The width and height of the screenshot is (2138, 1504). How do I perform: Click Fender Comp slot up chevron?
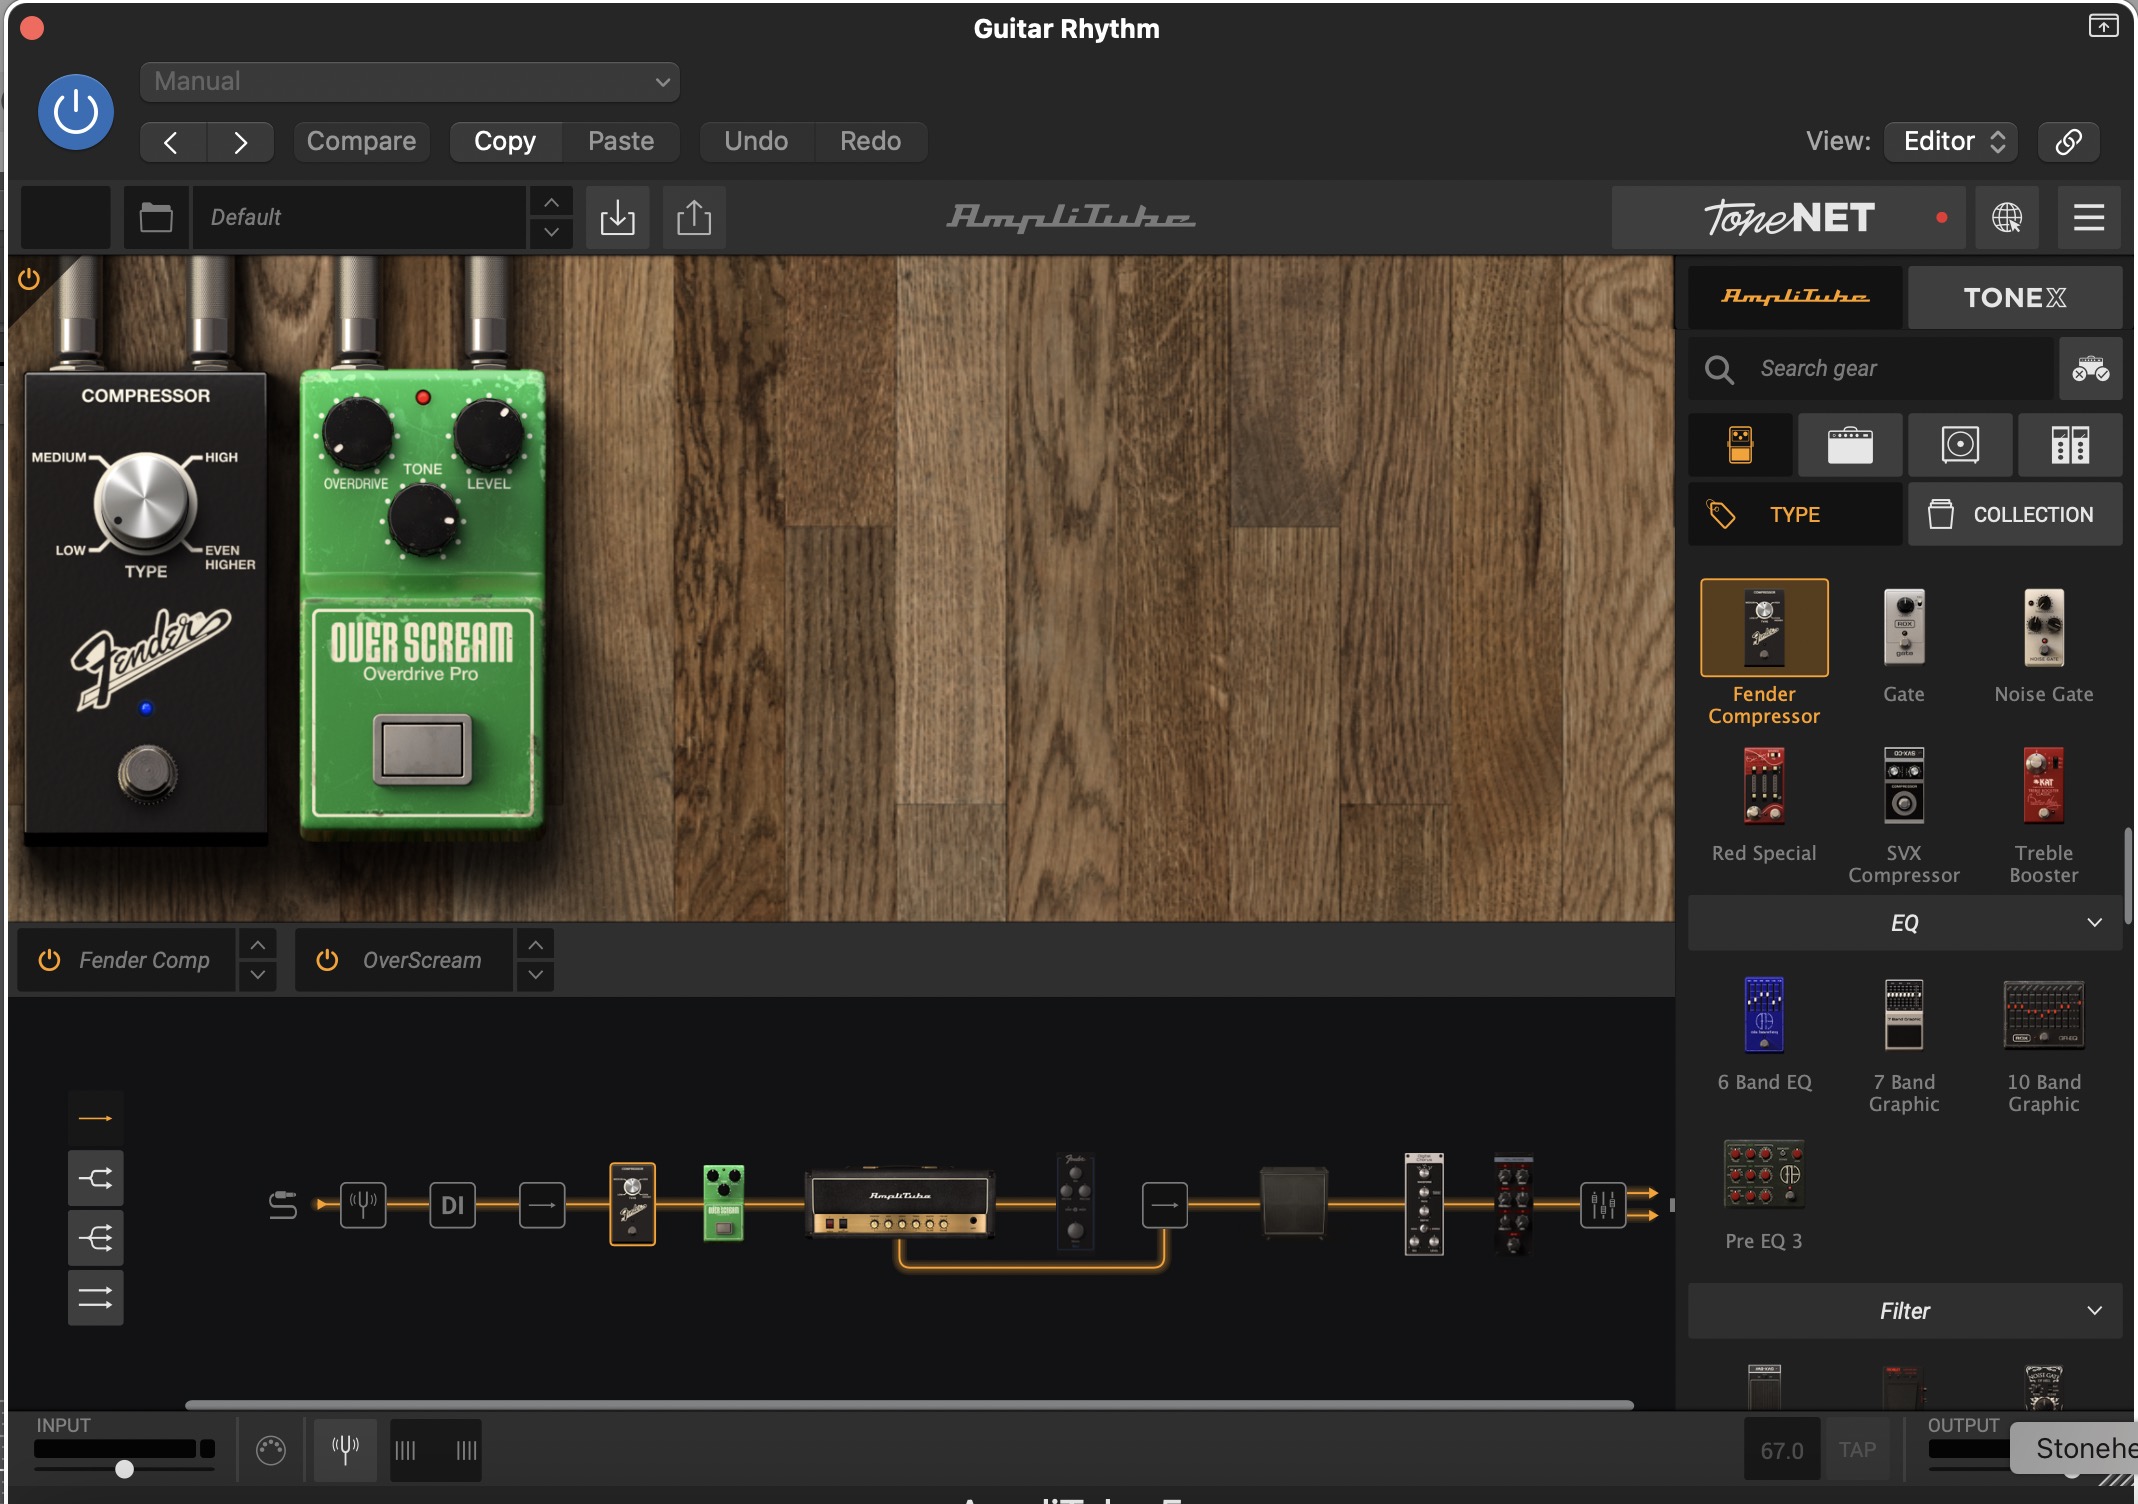pos(257,945)
